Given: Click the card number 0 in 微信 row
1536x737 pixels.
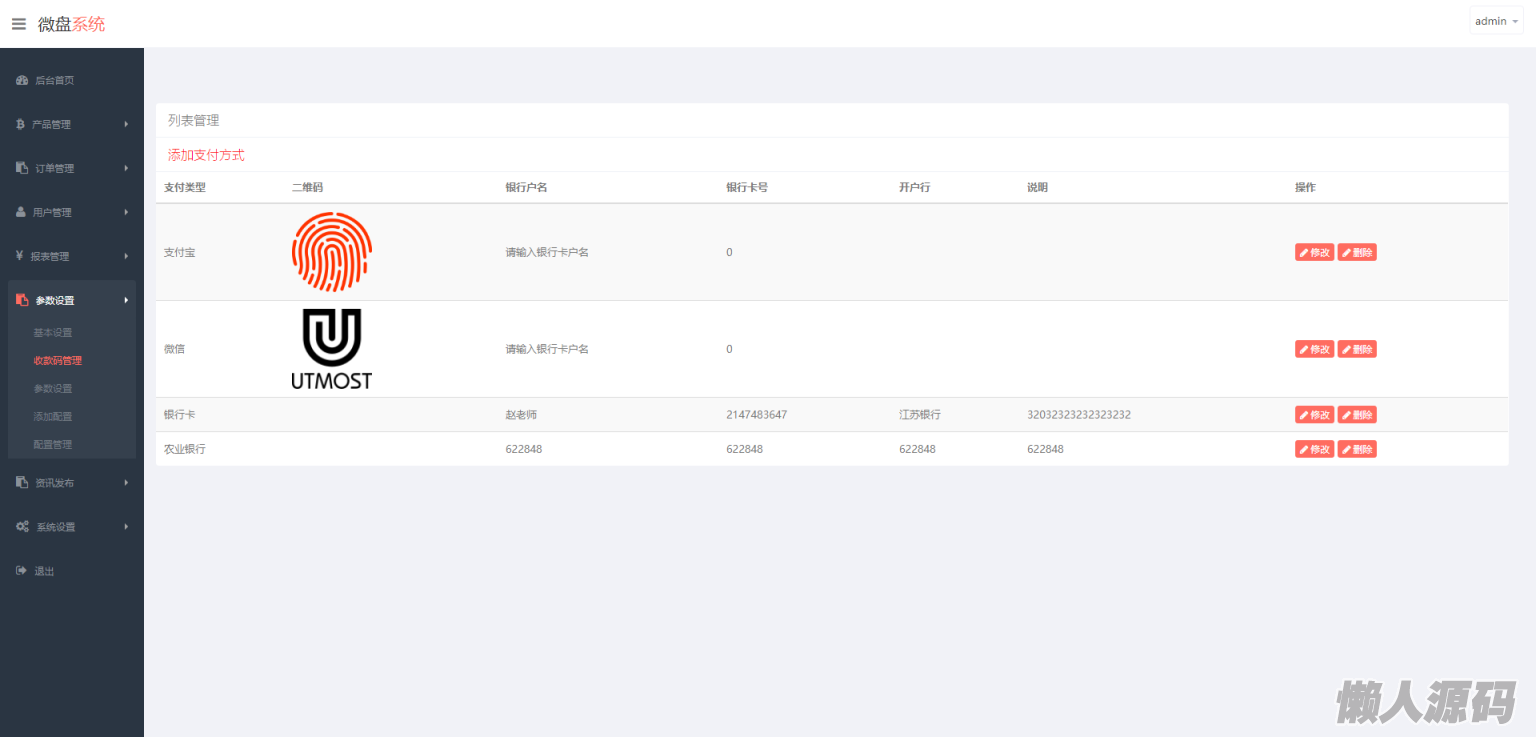Looking at the screenshot, I should [729, 349].
